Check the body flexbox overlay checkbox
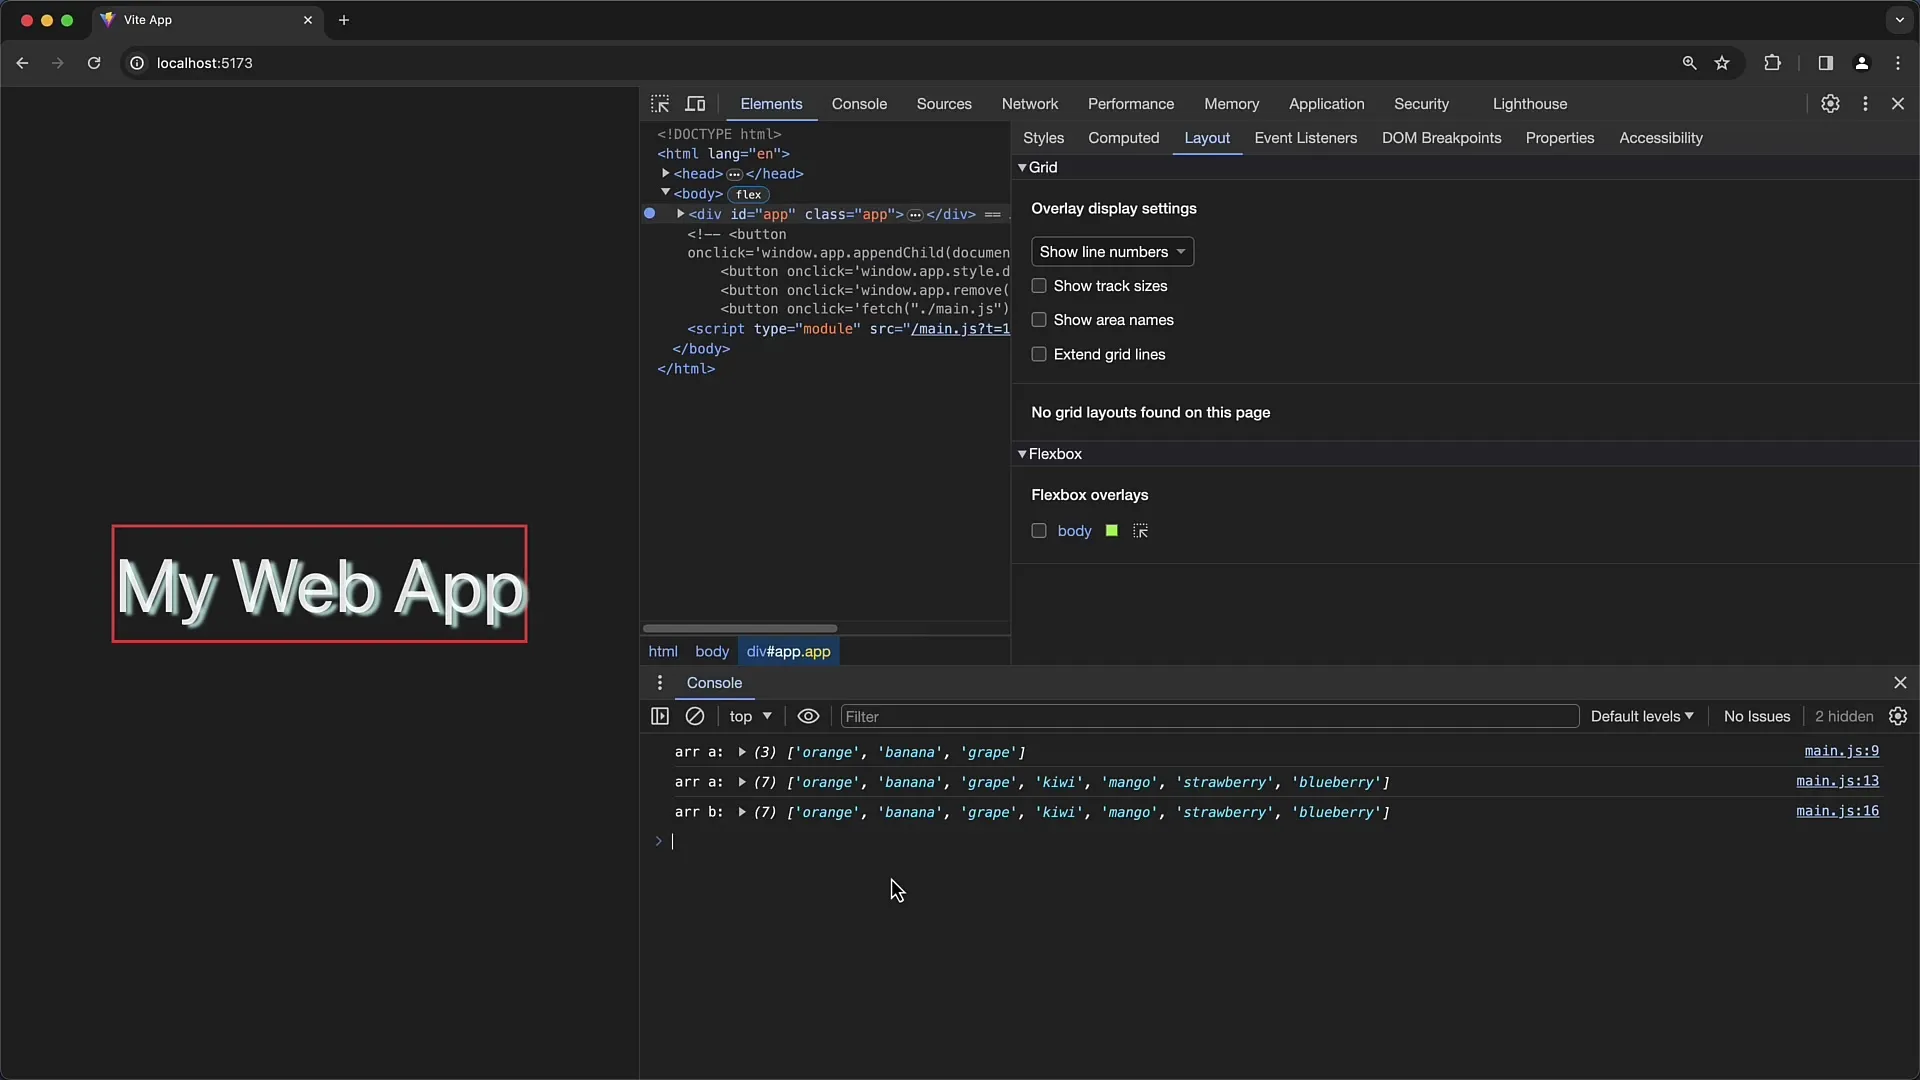Viewport: 1920px width, 1080px height. click(1039, 531)
